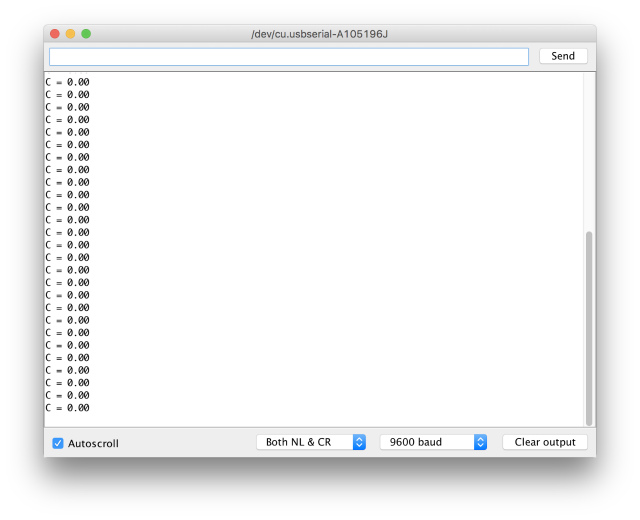Focus the serial message input field
640x520 pixels.
point(289,57)
